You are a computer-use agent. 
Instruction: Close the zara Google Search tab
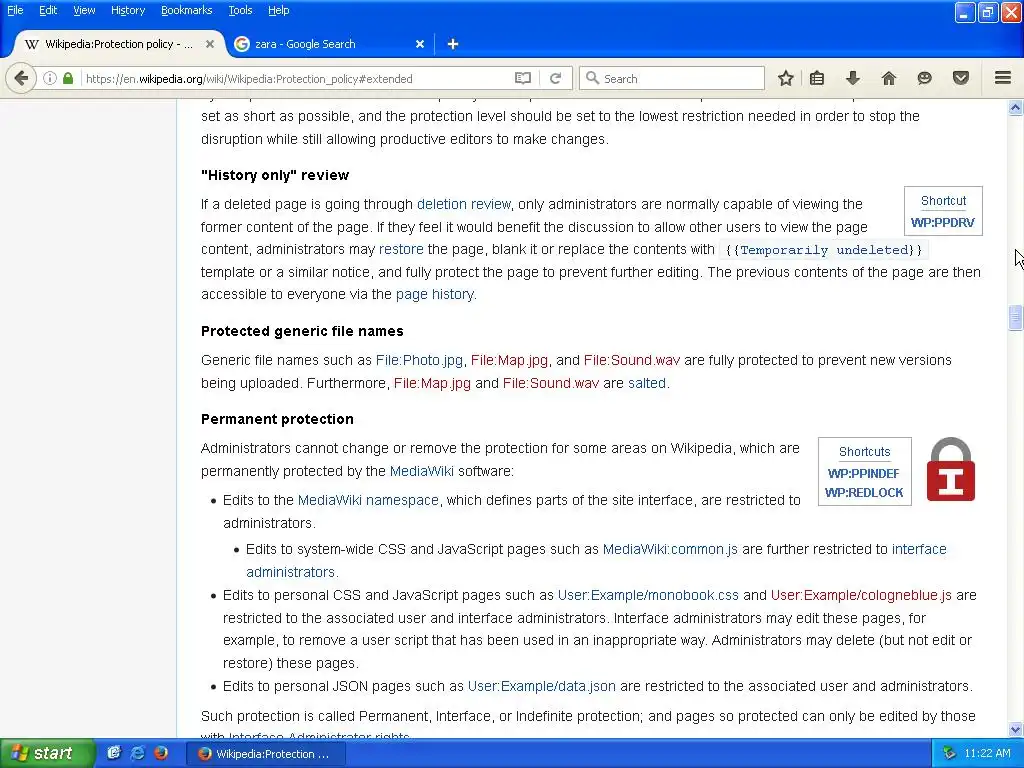420,44
